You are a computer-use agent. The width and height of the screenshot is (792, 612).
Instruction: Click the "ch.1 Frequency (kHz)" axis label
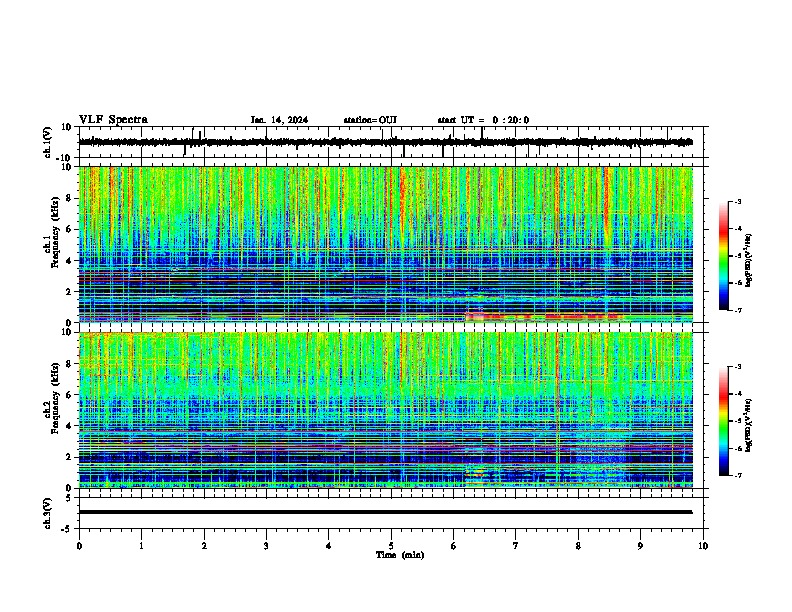pos(52,233)
